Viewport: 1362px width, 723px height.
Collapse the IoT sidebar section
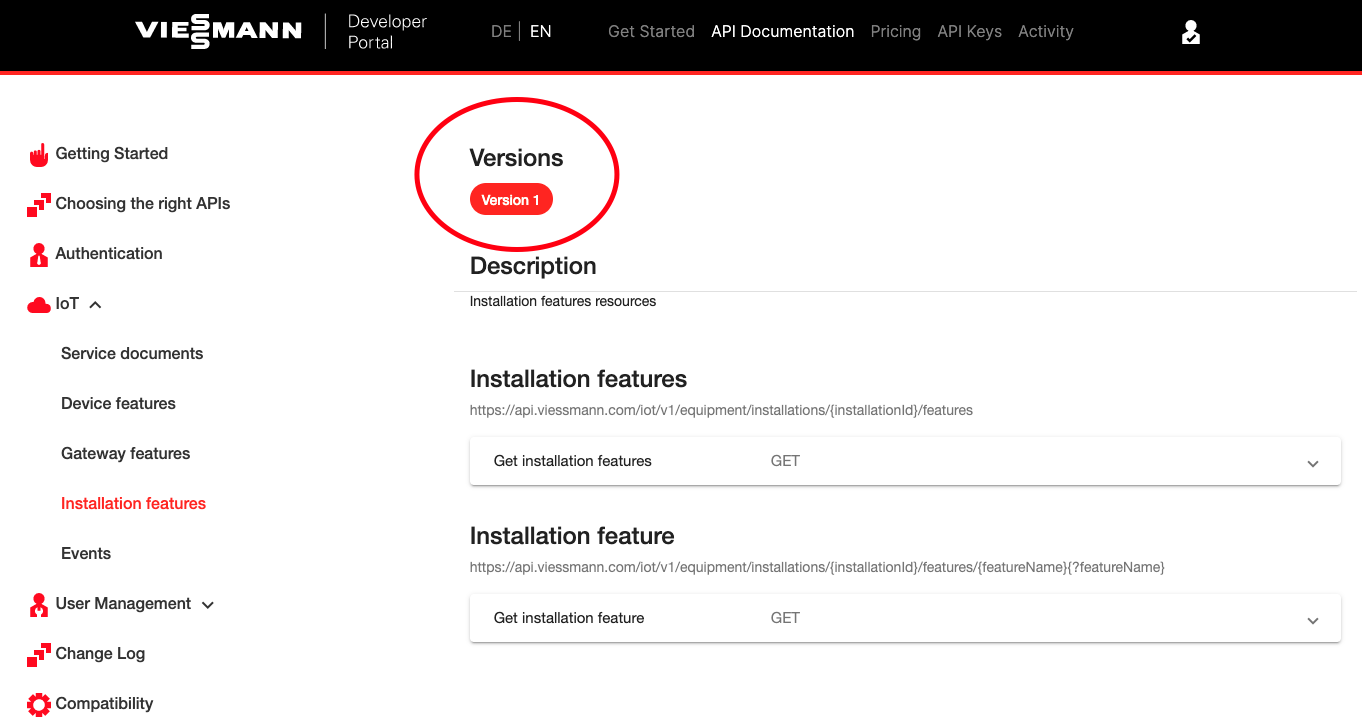96,304
